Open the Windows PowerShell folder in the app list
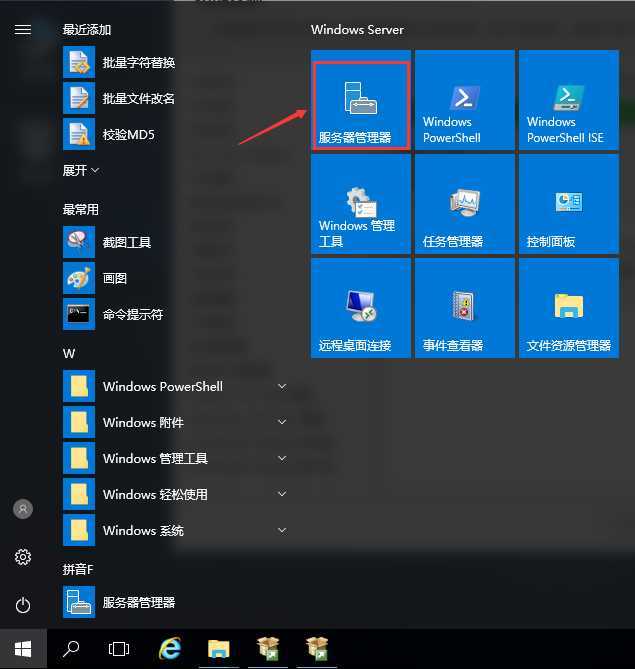 (x=175, y=387)
